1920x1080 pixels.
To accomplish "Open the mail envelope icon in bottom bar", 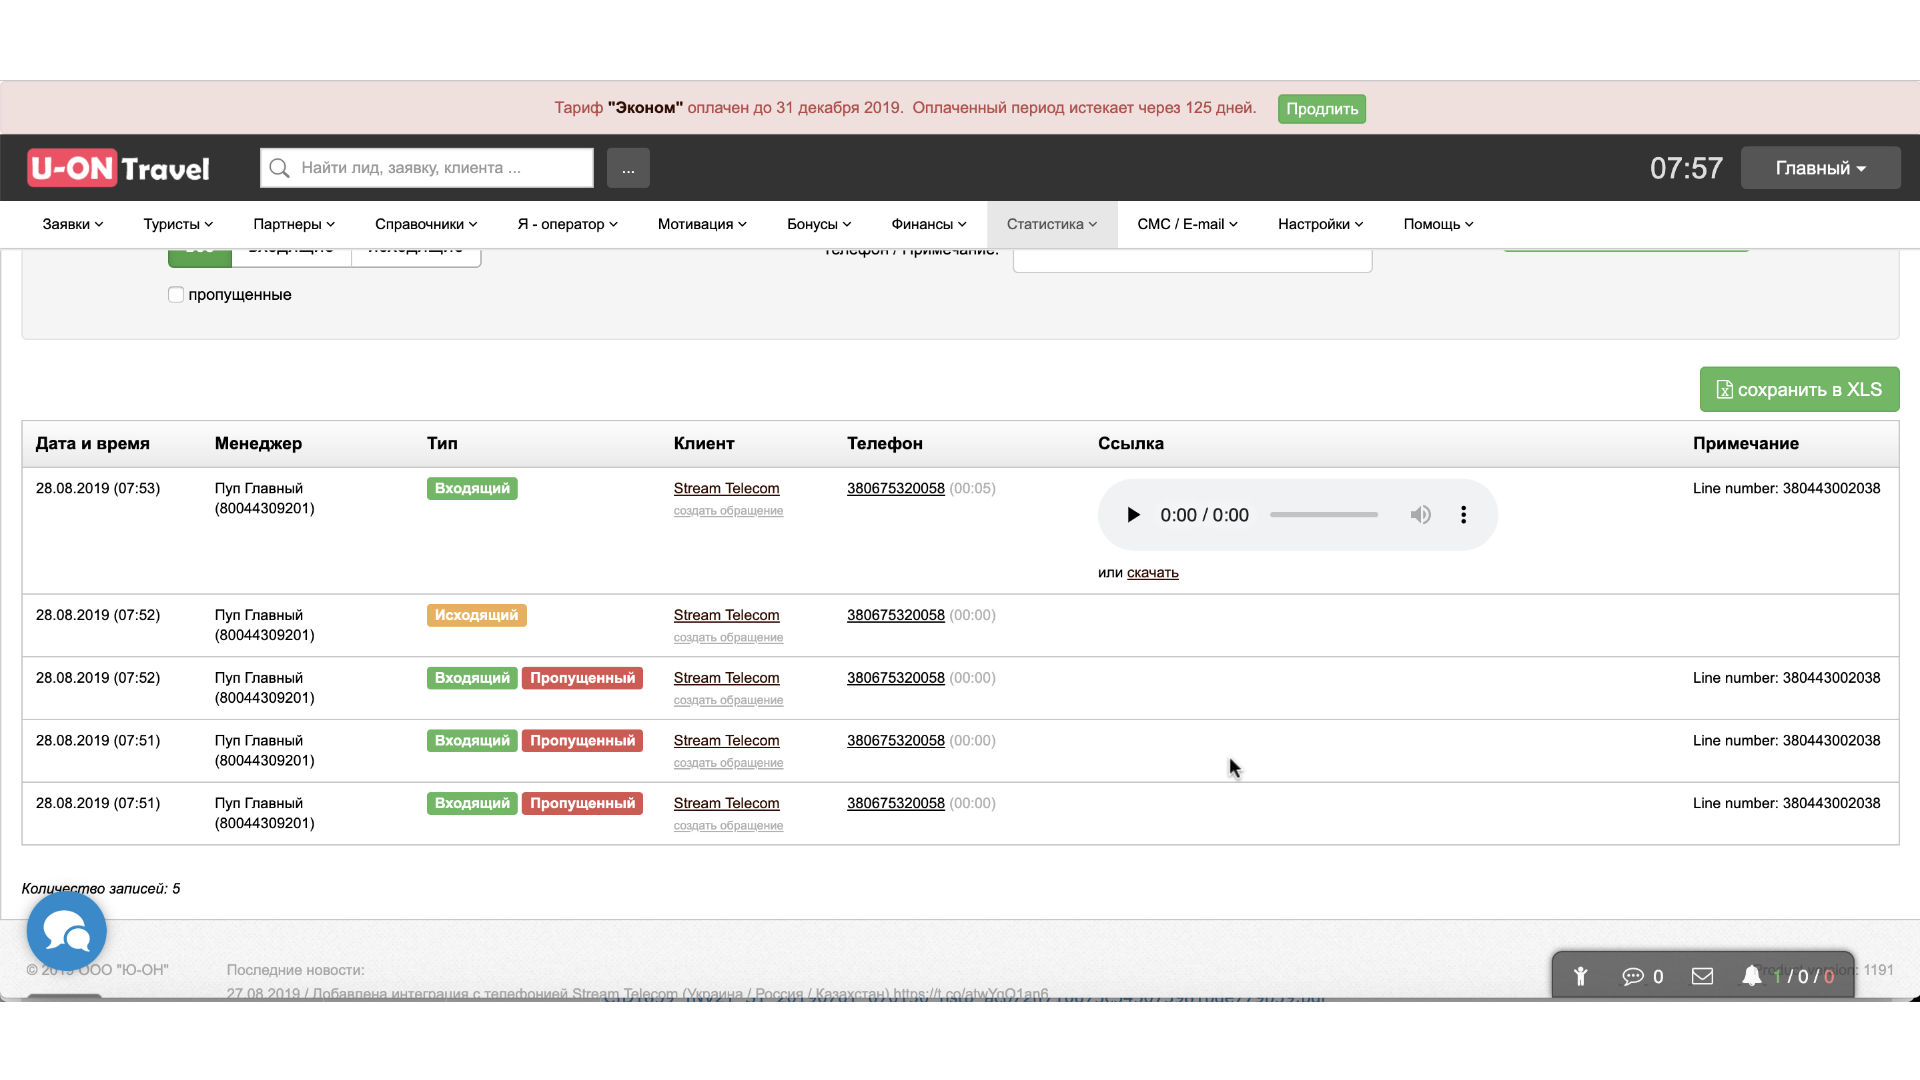I will point(1702,976).
